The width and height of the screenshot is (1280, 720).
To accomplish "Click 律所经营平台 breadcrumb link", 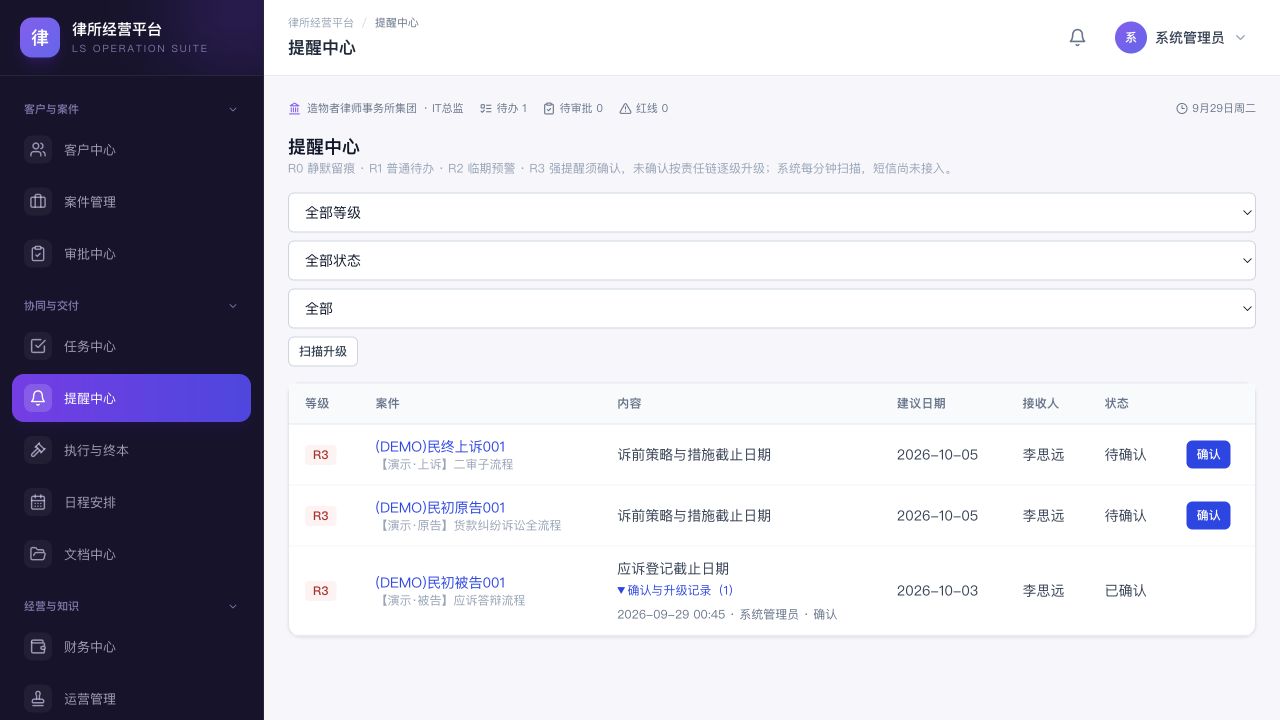I will click(321, 22).
